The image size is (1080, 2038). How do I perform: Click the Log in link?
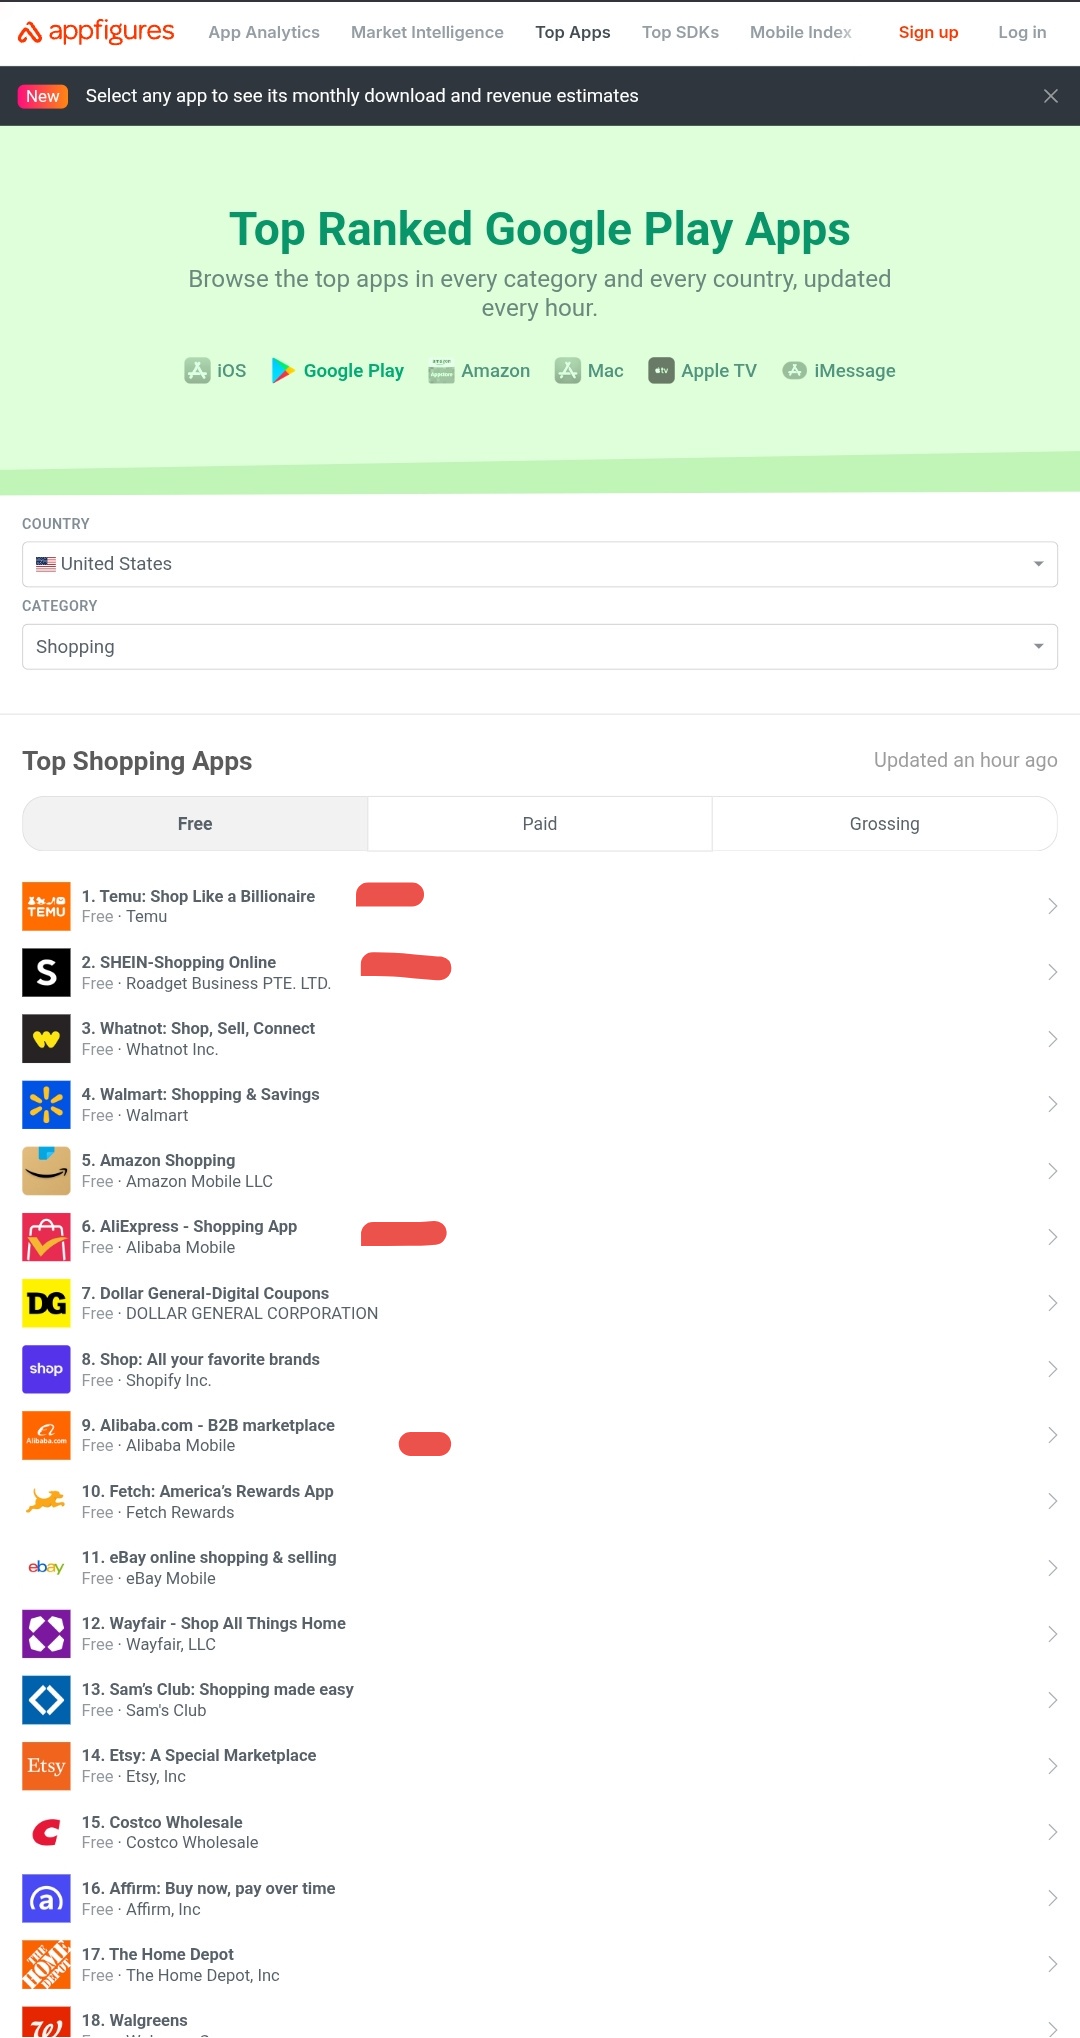click(x=1022, y=32)
